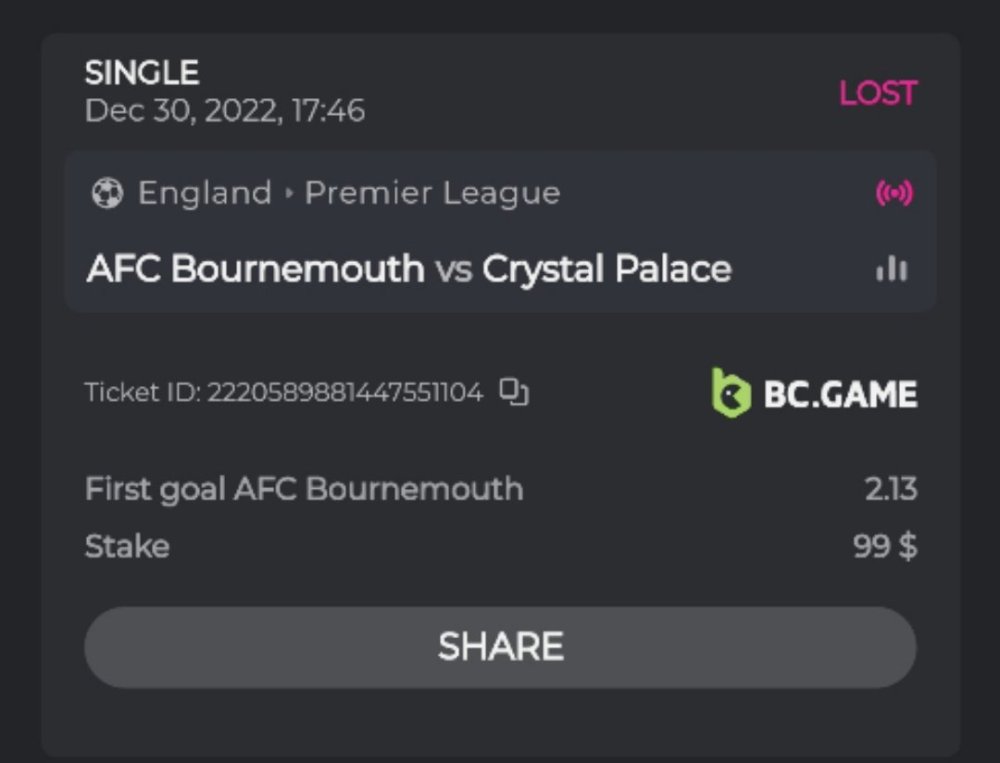This screenshot has height=763, width=1000.
Task: Click the 99 $ stake amount
Action: click(x=885, y=546)
